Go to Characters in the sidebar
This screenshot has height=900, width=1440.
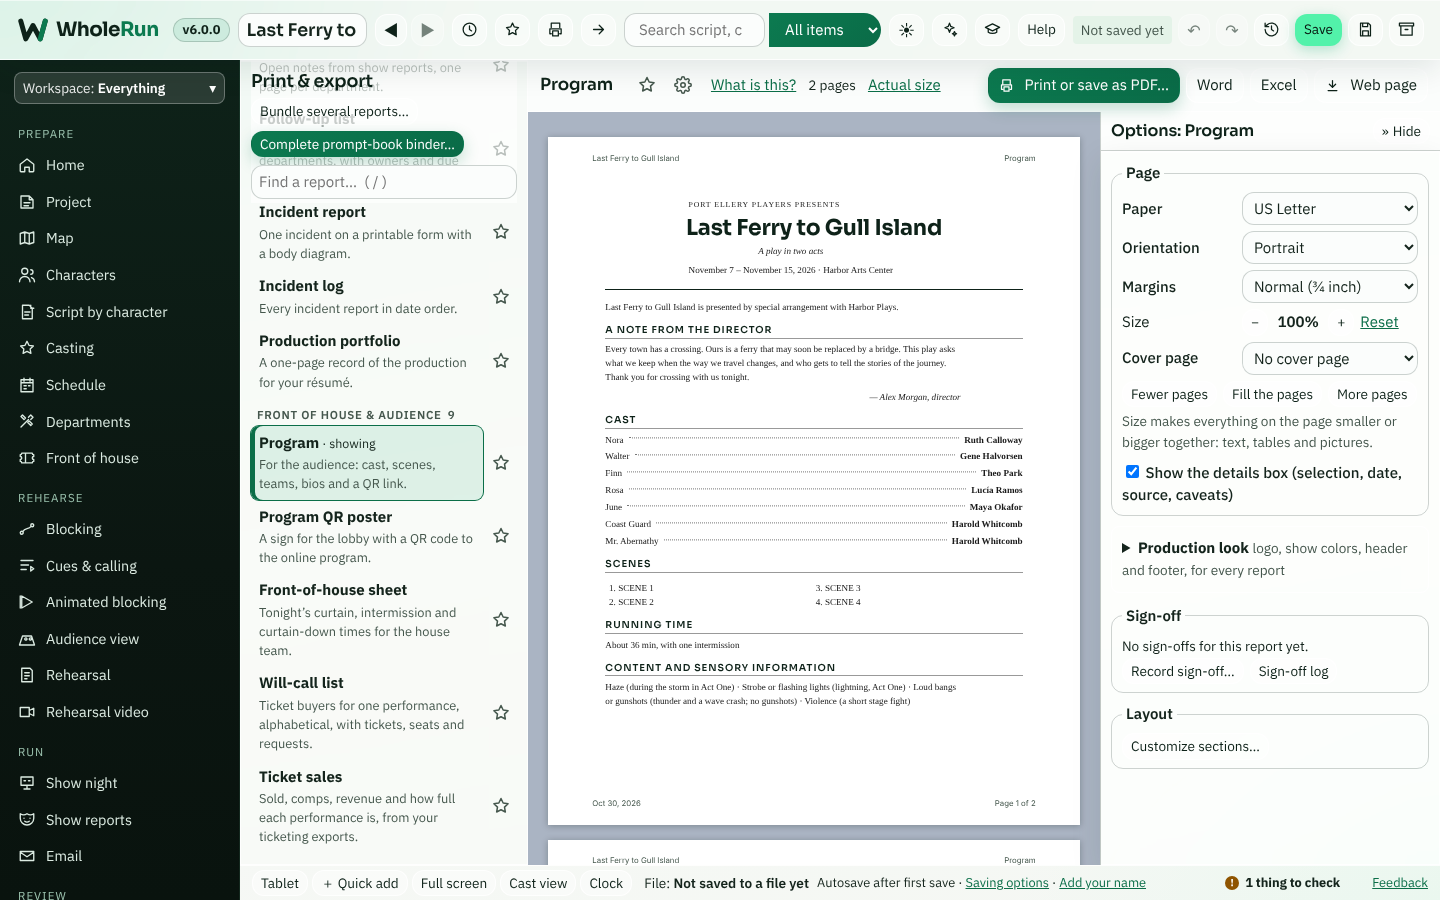[120, 275]
